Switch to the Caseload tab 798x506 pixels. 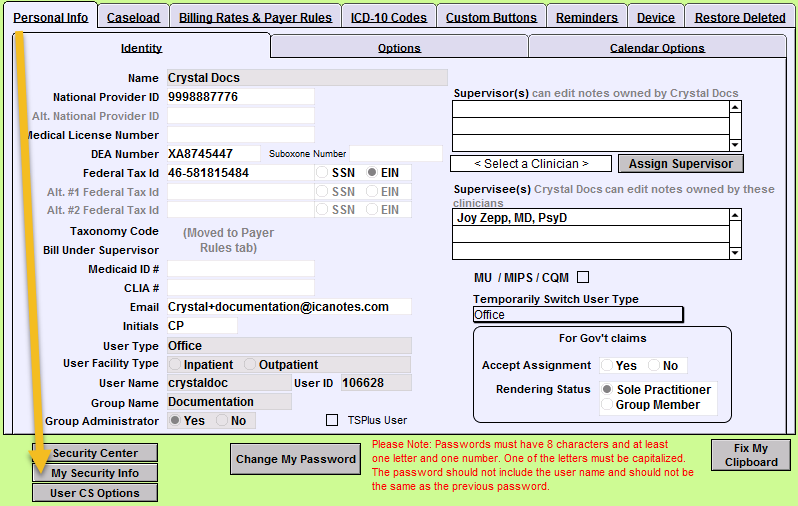coord(132,17)
